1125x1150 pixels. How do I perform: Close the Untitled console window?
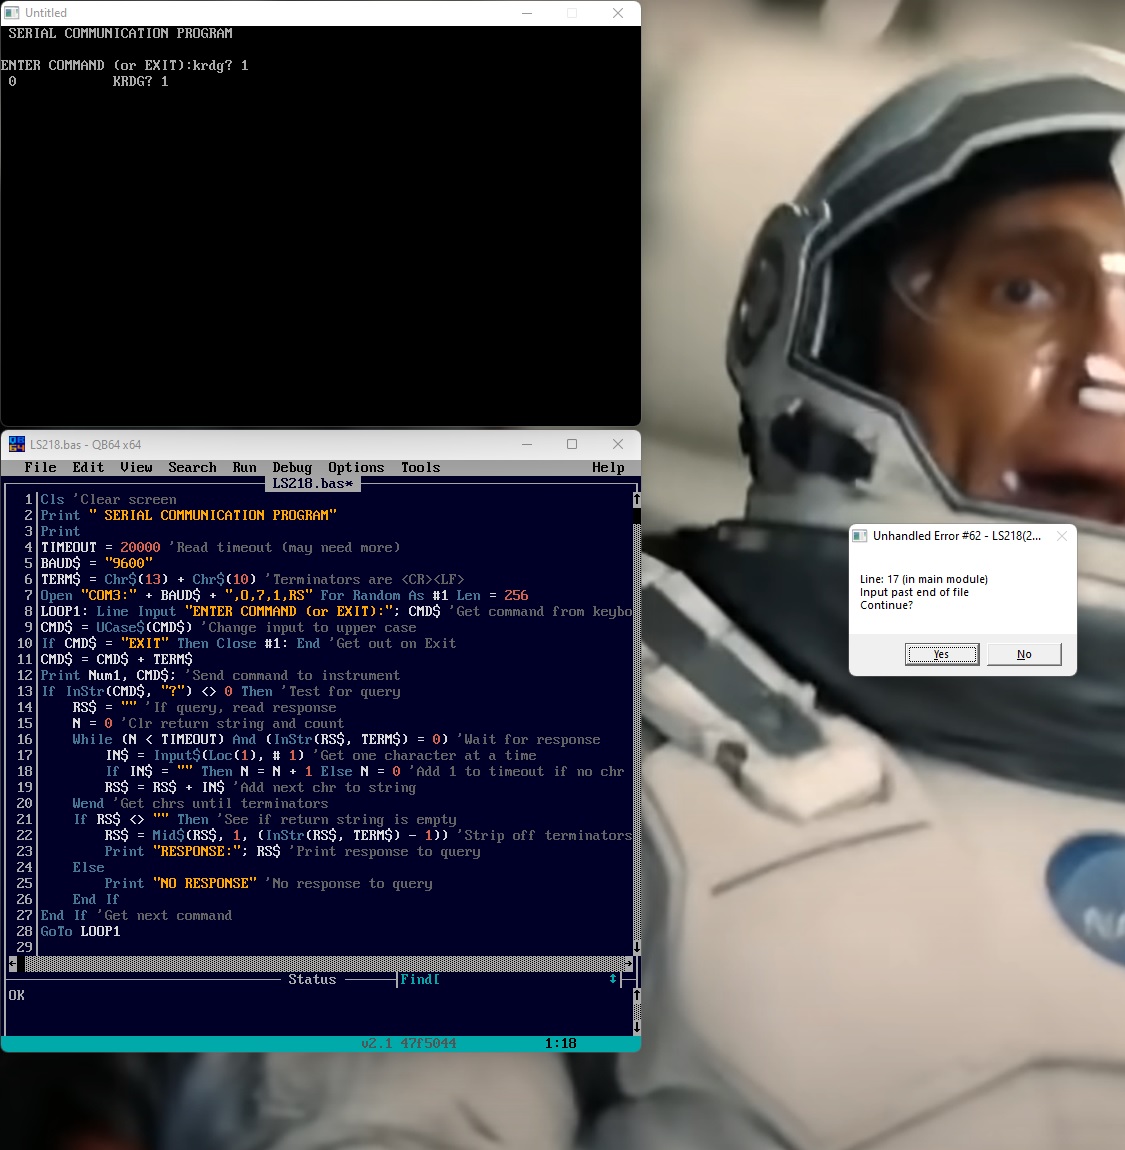(x=618, y=13)
